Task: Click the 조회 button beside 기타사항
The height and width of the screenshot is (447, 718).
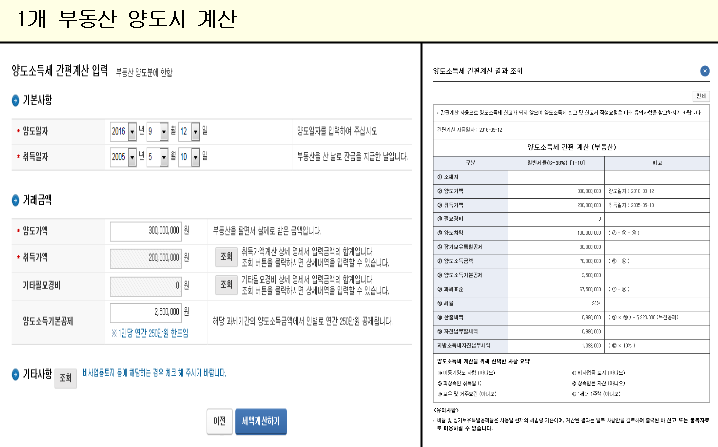Action: coord(65,378)
